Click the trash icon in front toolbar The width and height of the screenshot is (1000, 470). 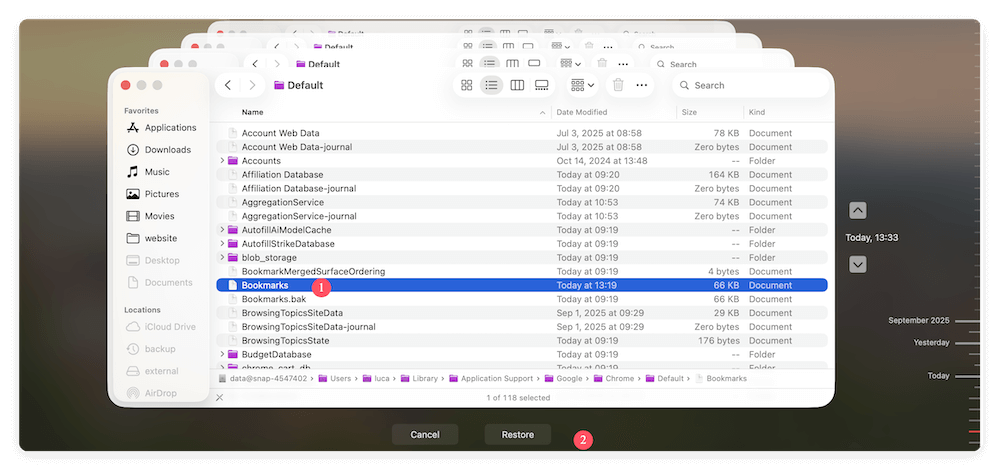tap(618, 85)
